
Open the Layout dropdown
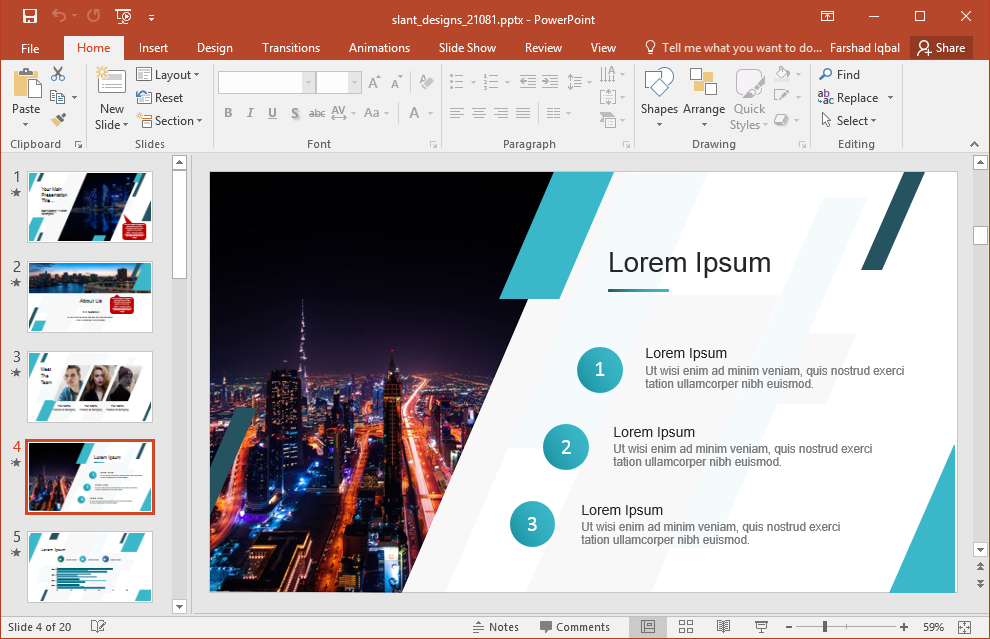(169, 74)
